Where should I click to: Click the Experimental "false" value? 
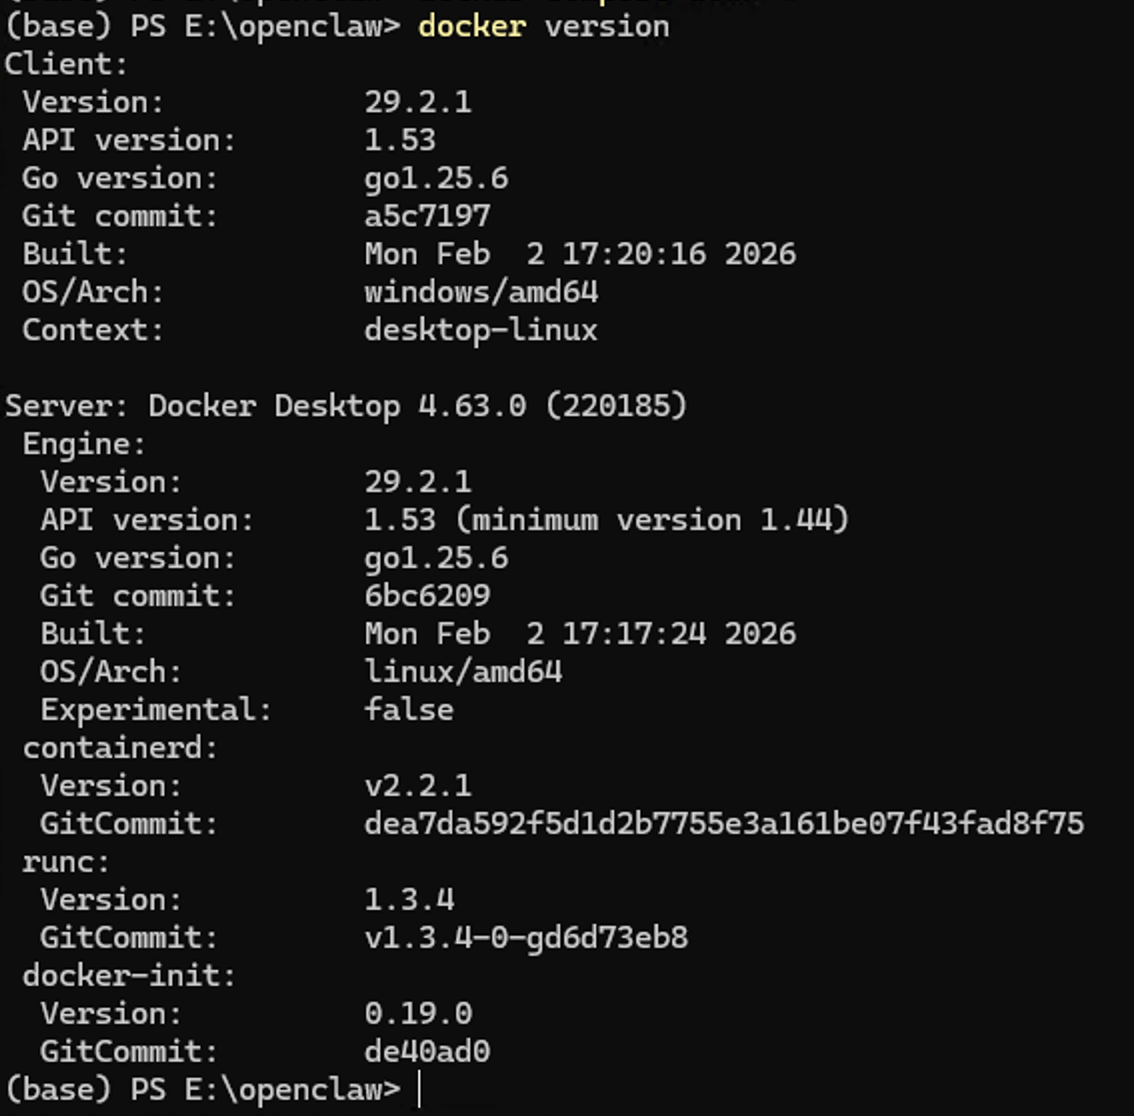tap(409, 710)
